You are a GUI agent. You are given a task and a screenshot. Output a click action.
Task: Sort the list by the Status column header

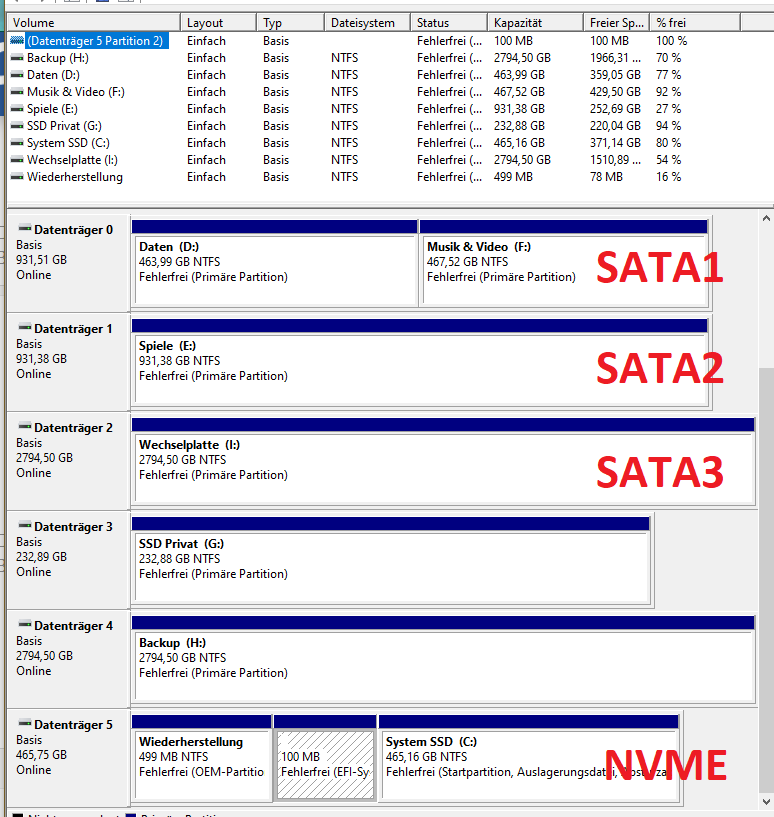[449, 23]
